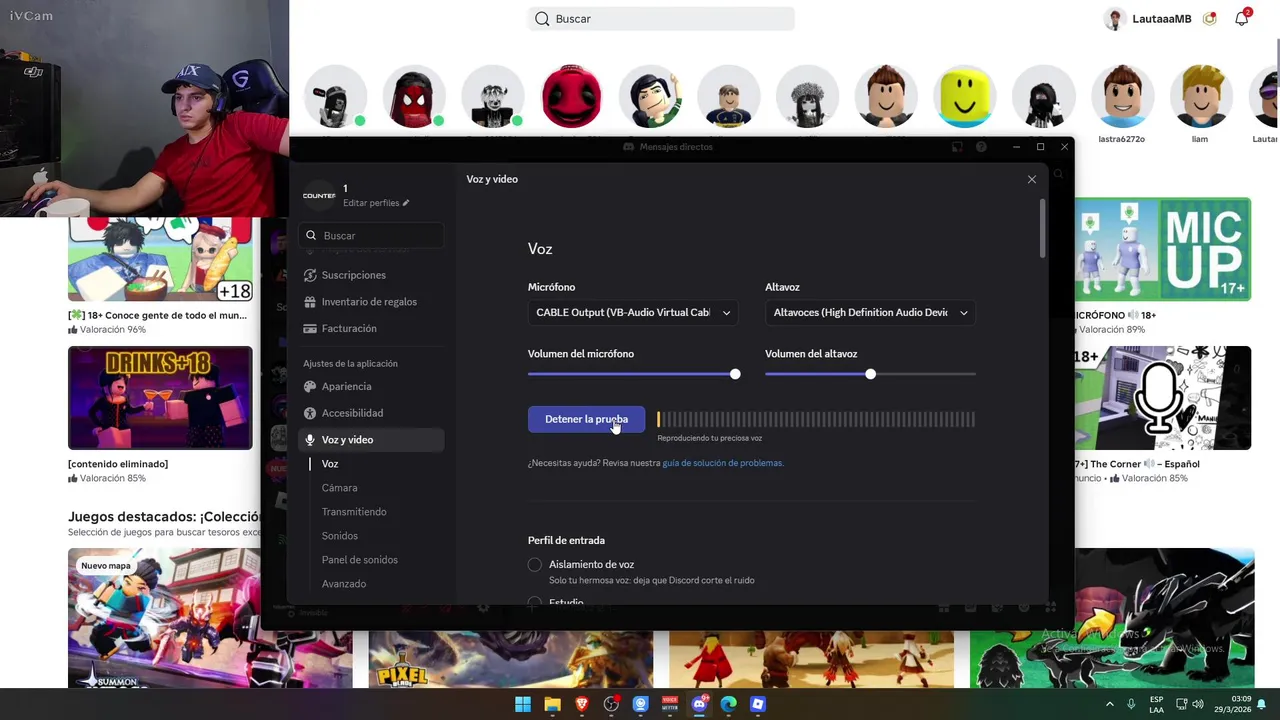
Task: Open Avanzado sub-tab
Action: coord(343,584)
